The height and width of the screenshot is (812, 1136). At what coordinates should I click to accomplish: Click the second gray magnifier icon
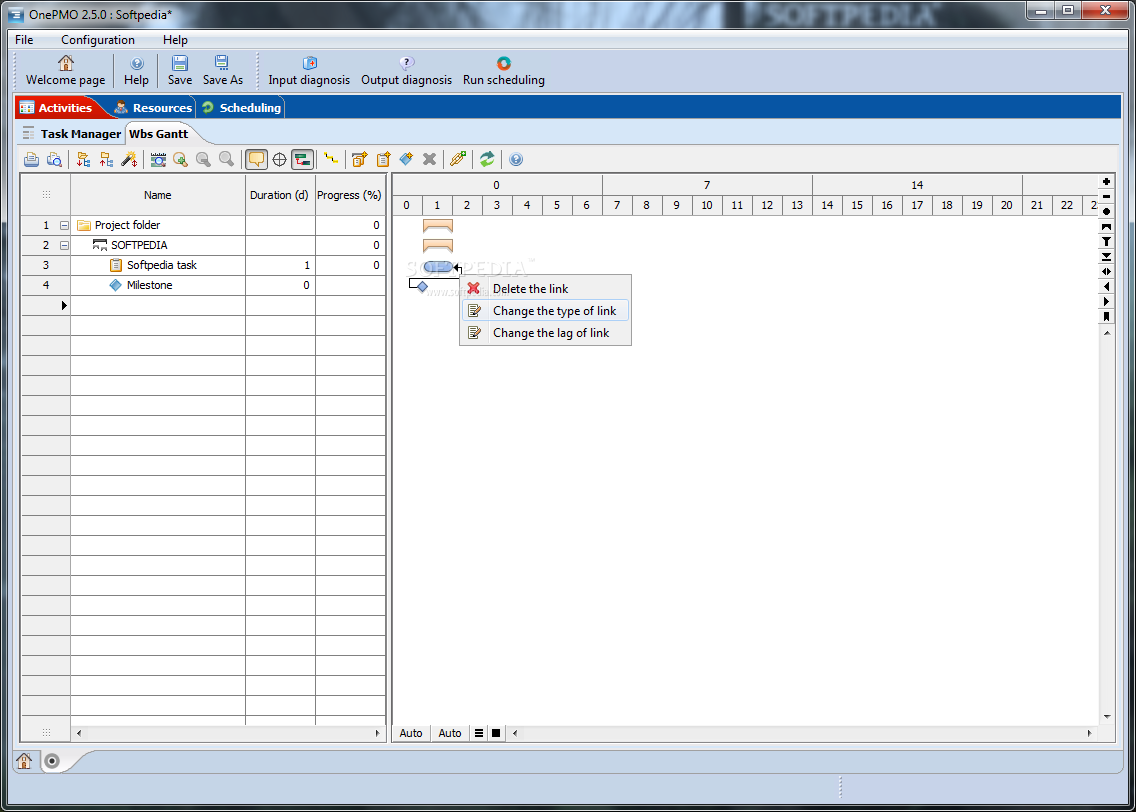(227, 159)
